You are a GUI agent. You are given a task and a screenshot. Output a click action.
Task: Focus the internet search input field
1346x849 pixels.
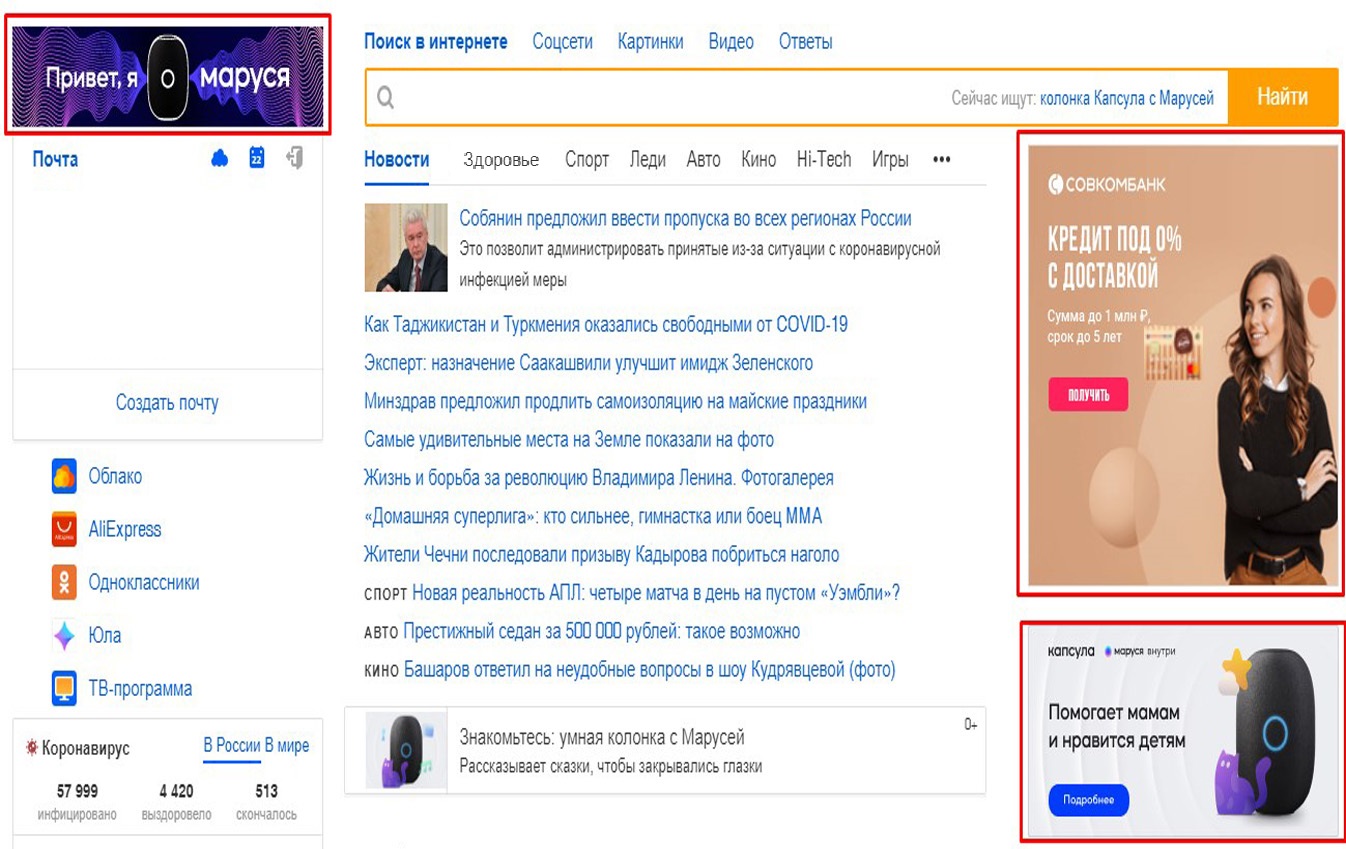point(660,98)
